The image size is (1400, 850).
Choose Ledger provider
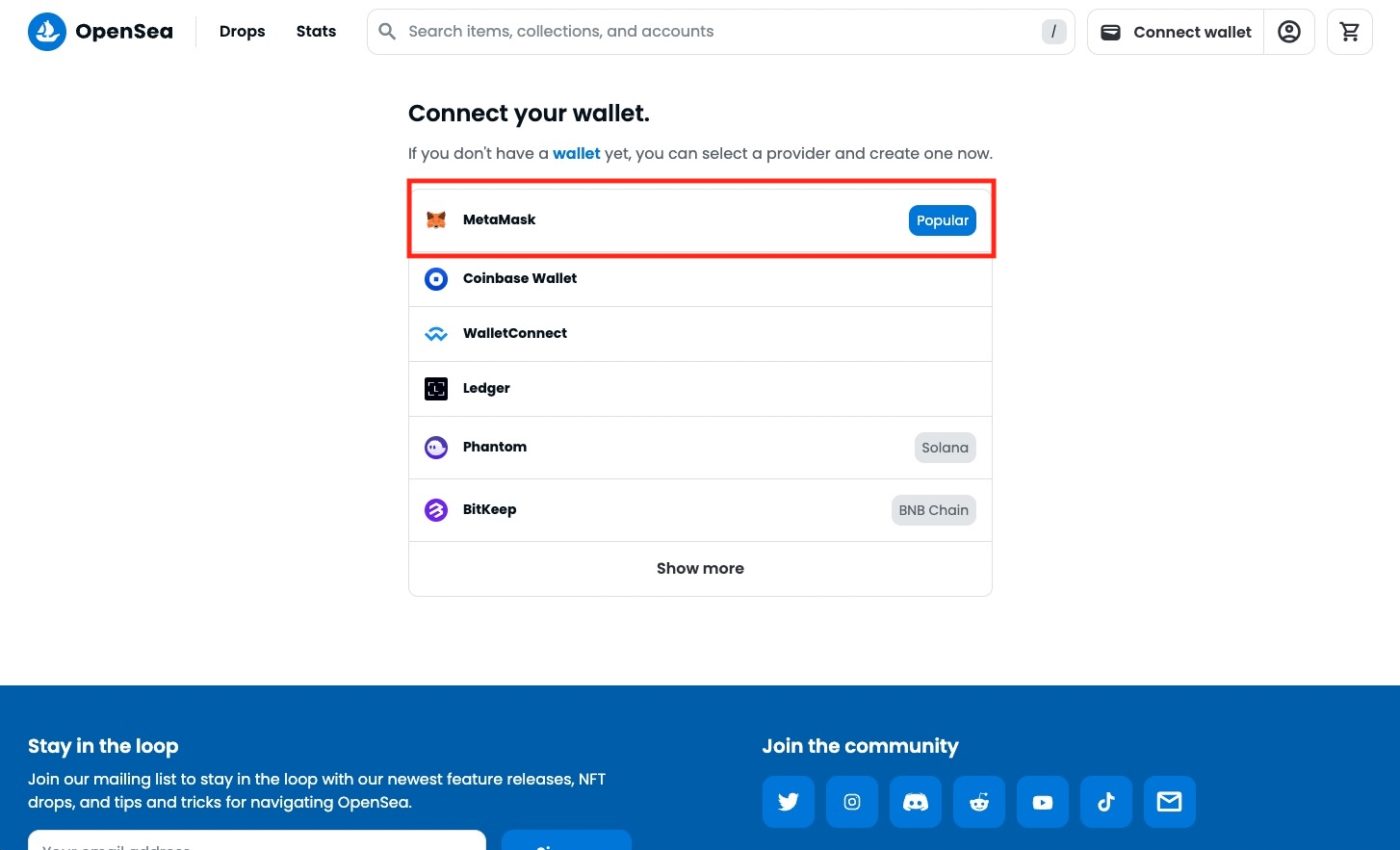tap(700, 389)
